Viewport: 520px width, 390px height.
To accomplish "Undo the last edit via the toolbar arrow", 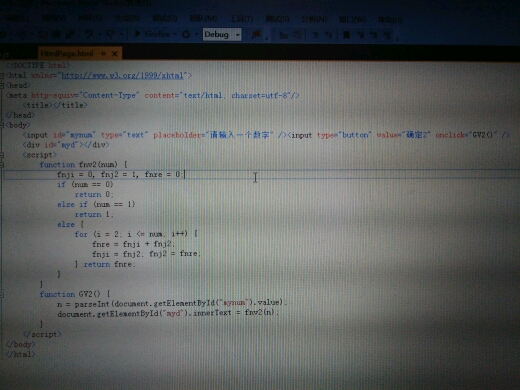I will pyautogui.click(x=88, y=34).
